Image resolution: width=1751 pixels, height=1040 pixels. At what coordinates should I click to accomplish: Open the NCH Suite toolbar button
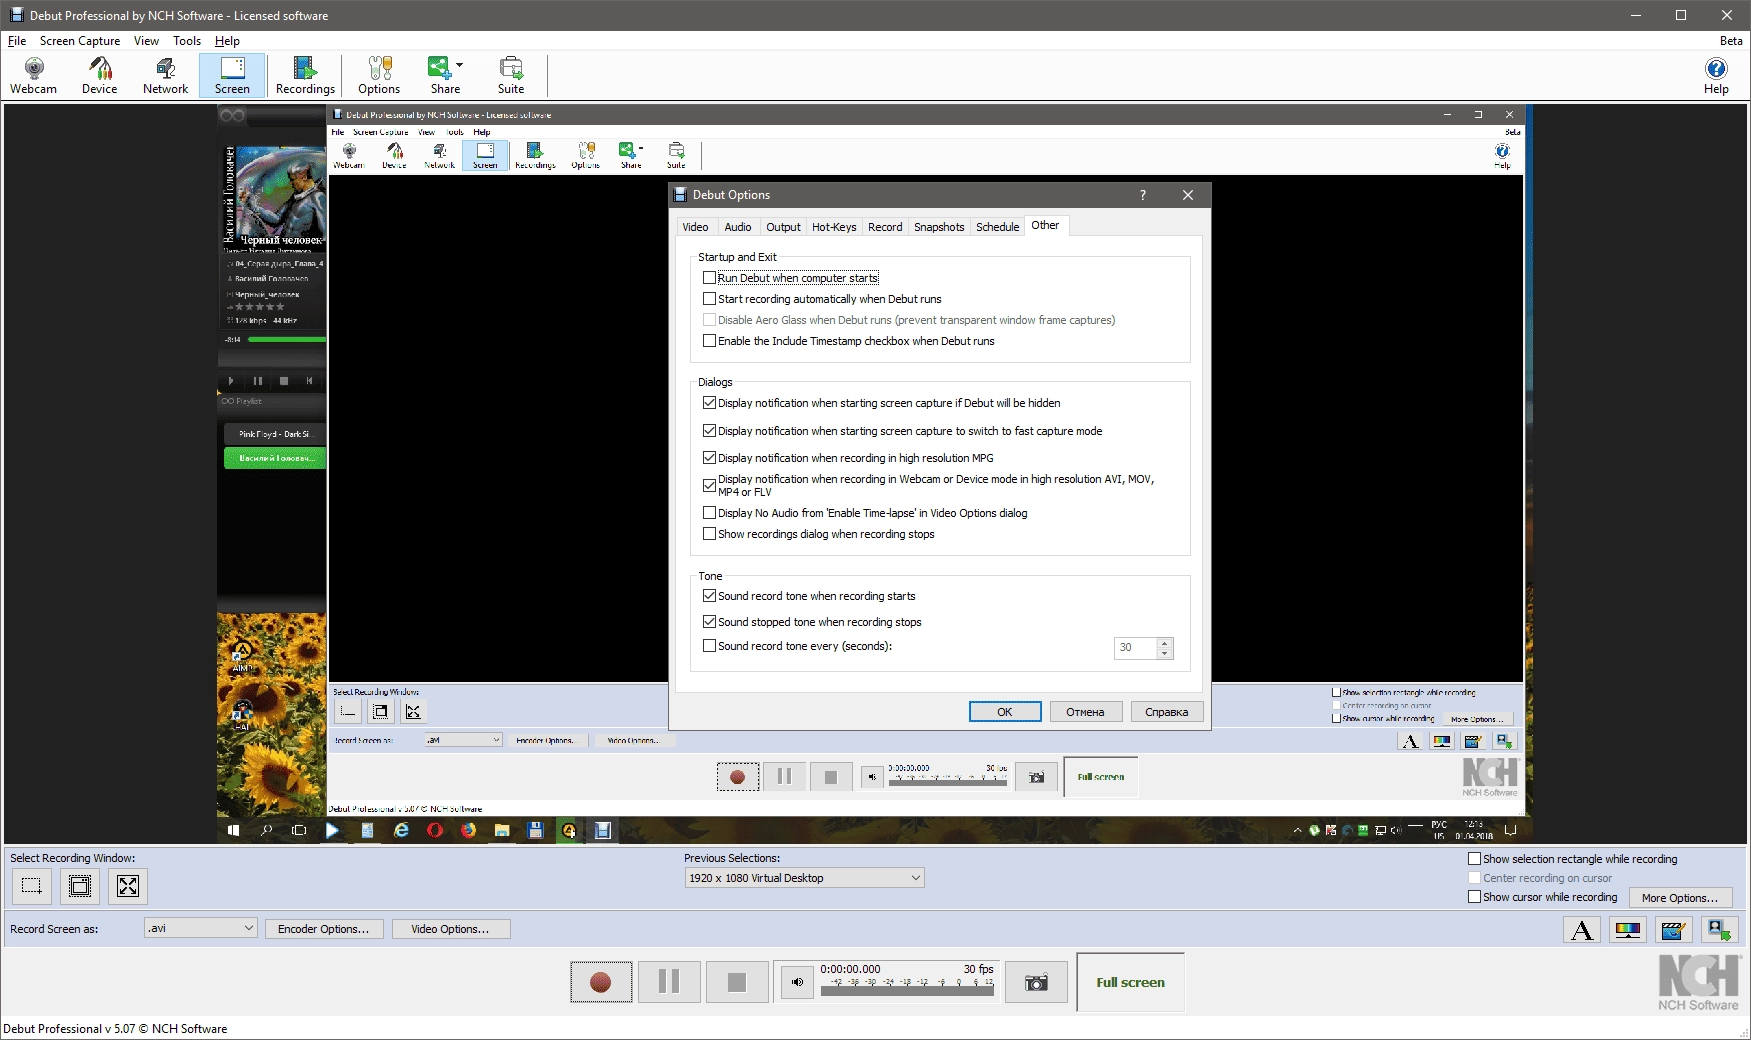tap(511, 75)
